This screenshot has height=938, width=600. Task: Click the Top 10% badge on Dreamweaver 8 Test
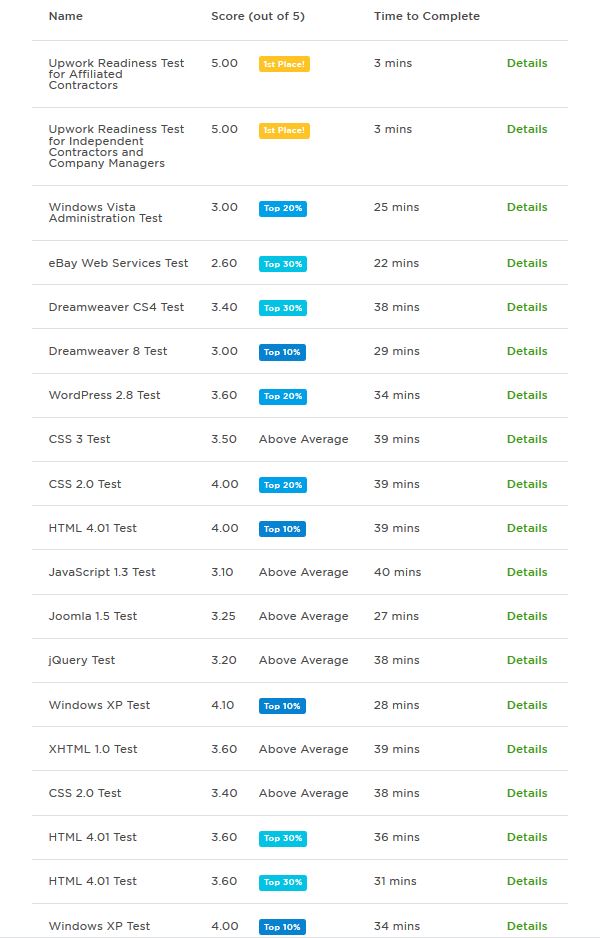(282, 352)
